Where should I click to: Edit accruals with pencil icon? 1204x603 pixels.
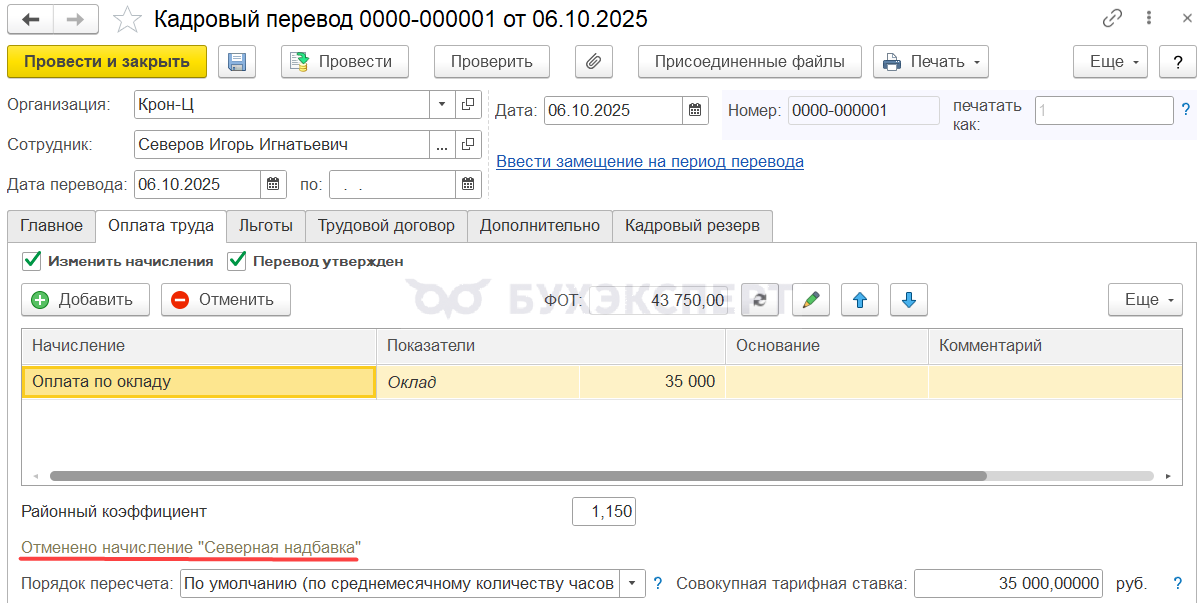[811, 300]
